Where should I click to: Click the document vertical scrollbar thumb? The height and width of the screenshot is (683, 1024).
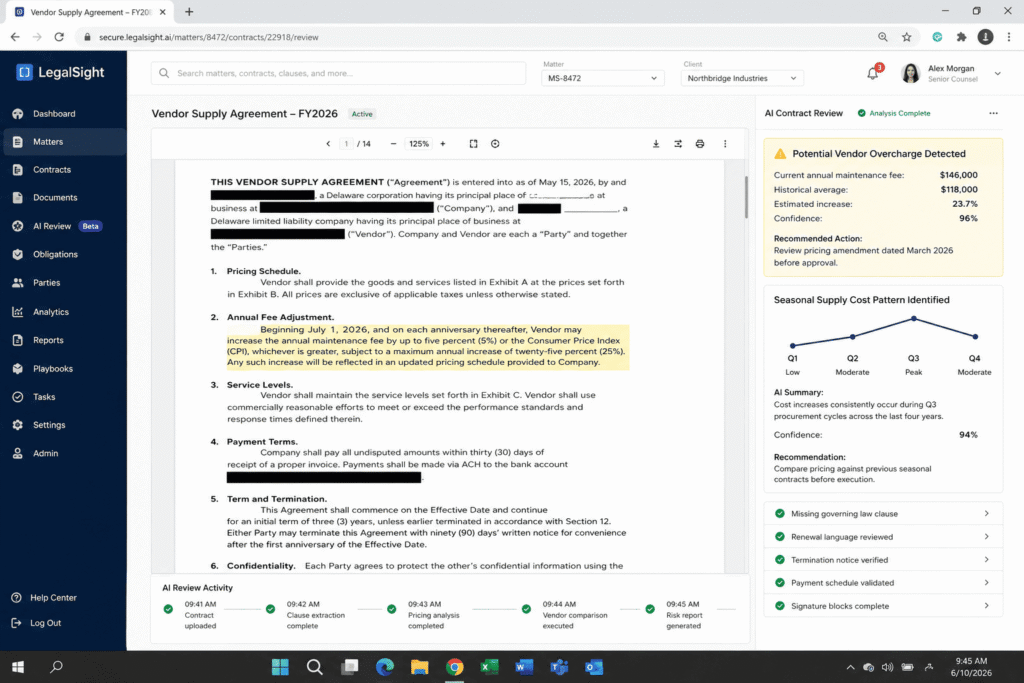click(x=746, y=197)
